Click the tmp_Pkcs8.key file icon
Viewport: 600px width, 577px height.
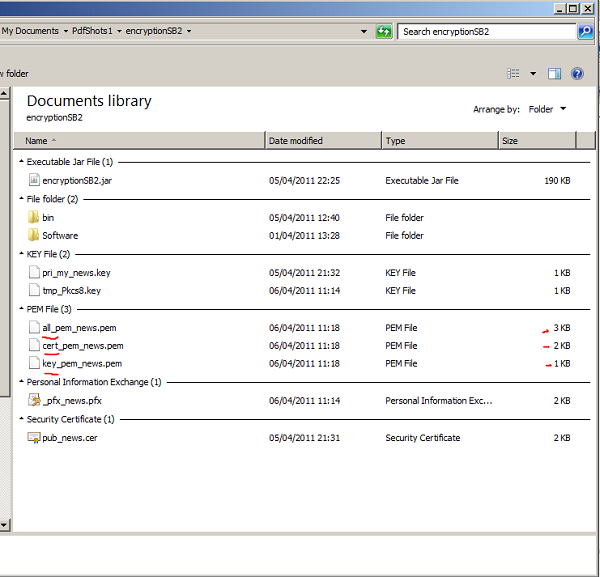pyautogui.click(x=34, y=290)
